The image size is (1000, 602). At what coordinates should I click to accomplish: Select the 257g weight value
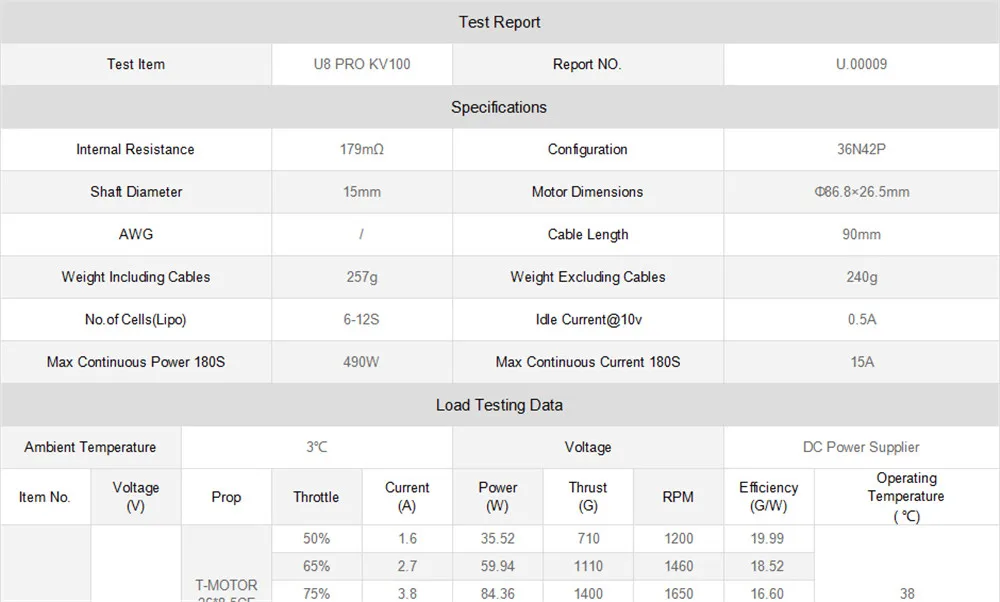pyautogui.click(x=362, y=277)
